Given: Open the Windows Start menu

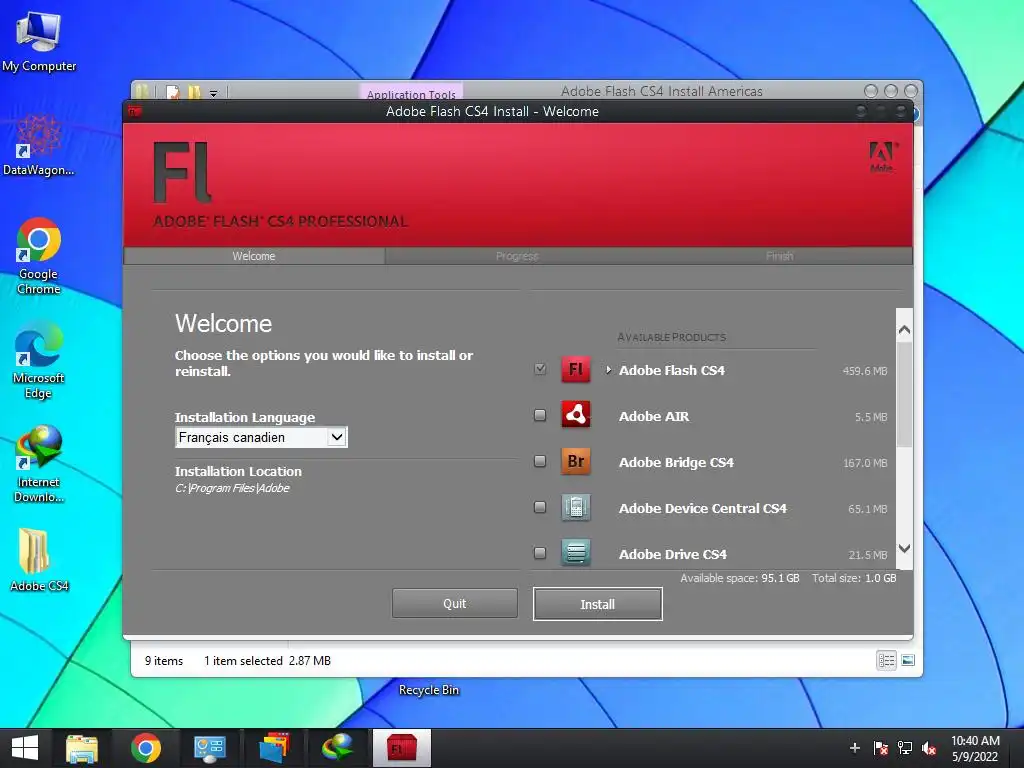Looking at the screenshot, I should coord(25,748).
